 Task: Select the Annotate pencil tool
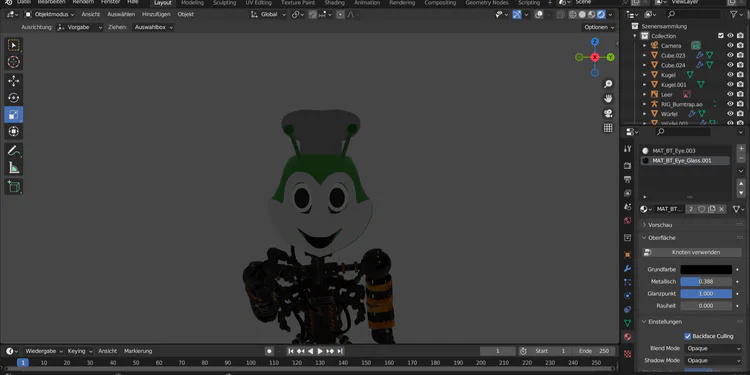13,151
